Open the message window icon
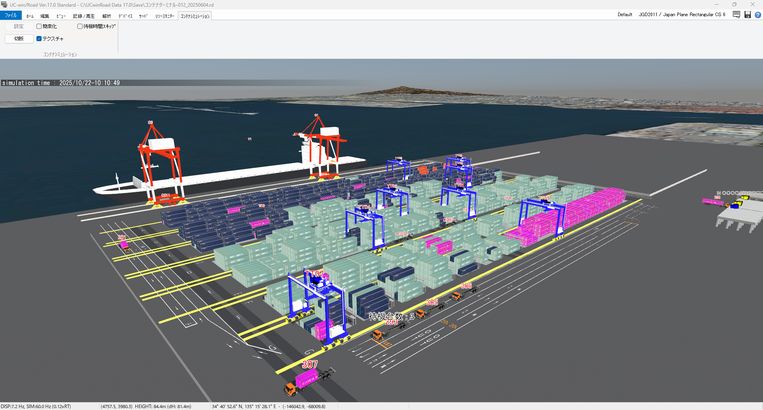 [735, 15]
